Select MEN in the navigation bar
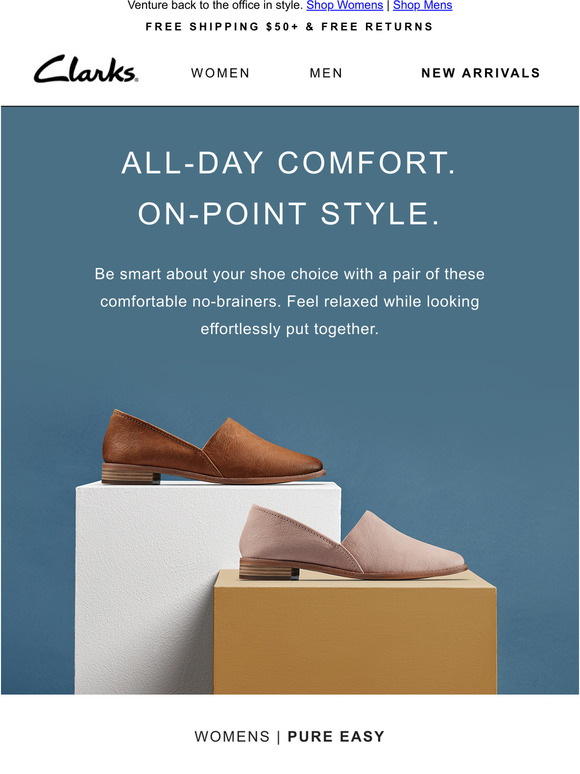The width and height of the screenshot is (580, 774). 326,73
